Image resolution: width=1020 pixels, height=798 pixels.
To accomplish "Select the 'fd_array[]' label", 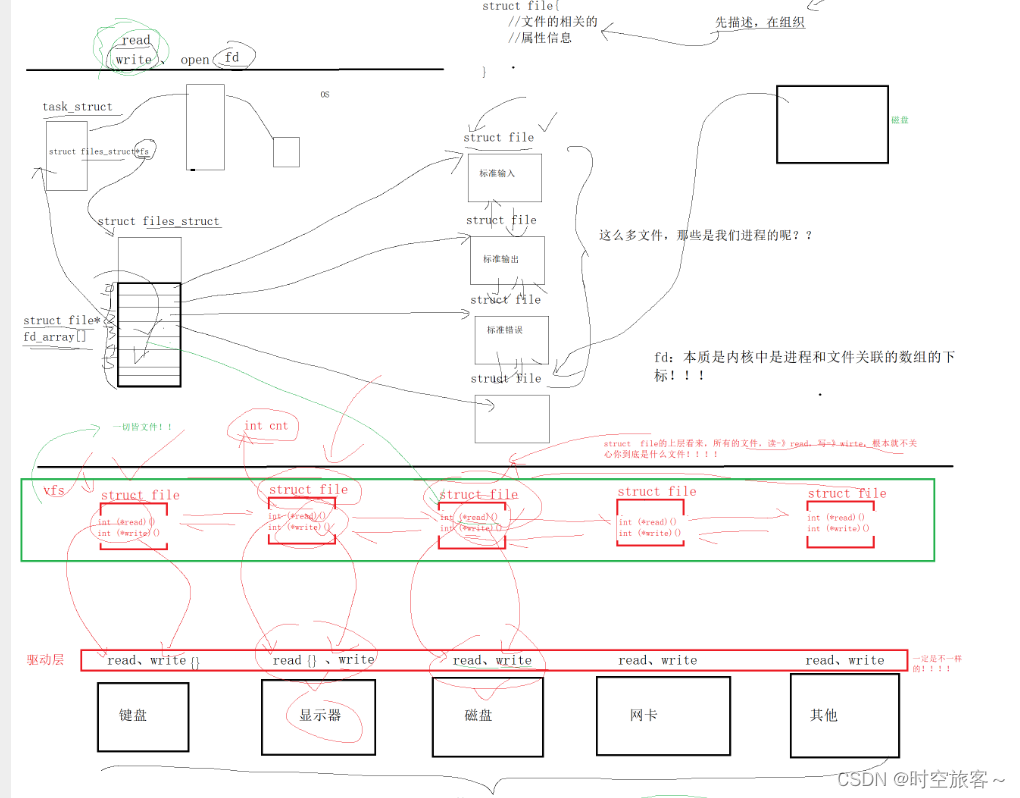I will pyautogui.click(x=54, y=337).
